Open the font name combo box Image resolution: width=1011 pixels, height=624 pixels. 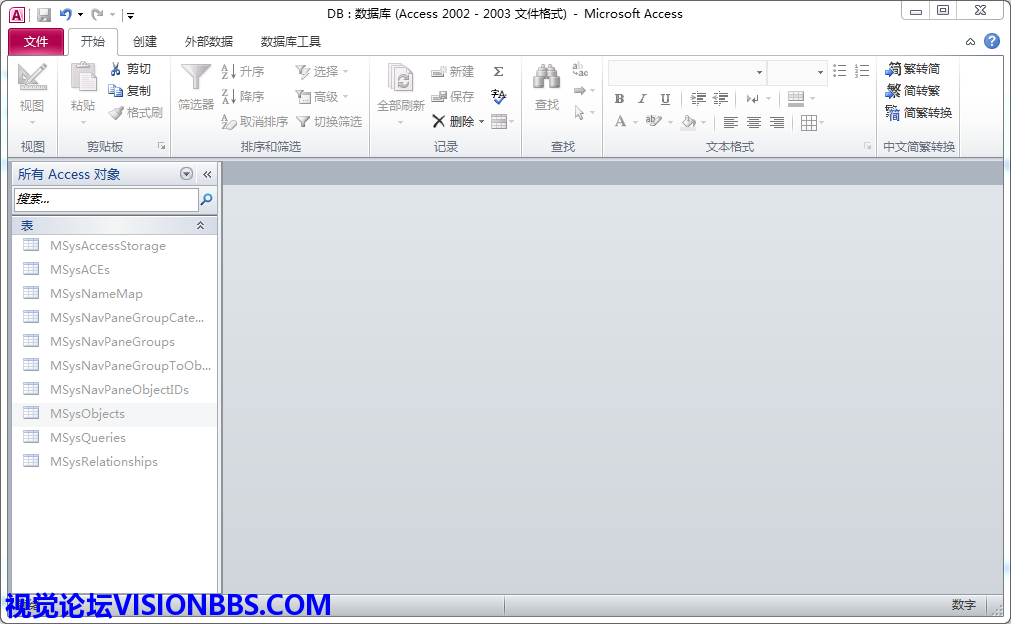pos(686,72)
